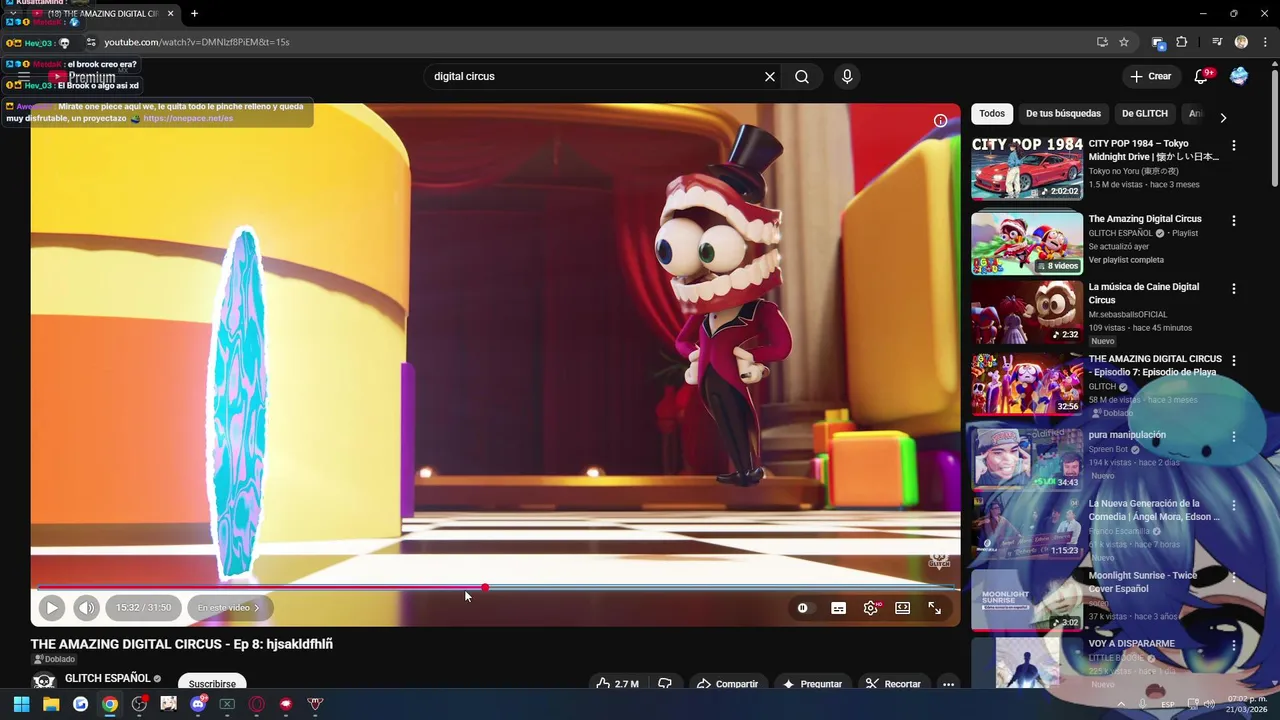Toggle subtitles in the video player

[x=838, y=608]
